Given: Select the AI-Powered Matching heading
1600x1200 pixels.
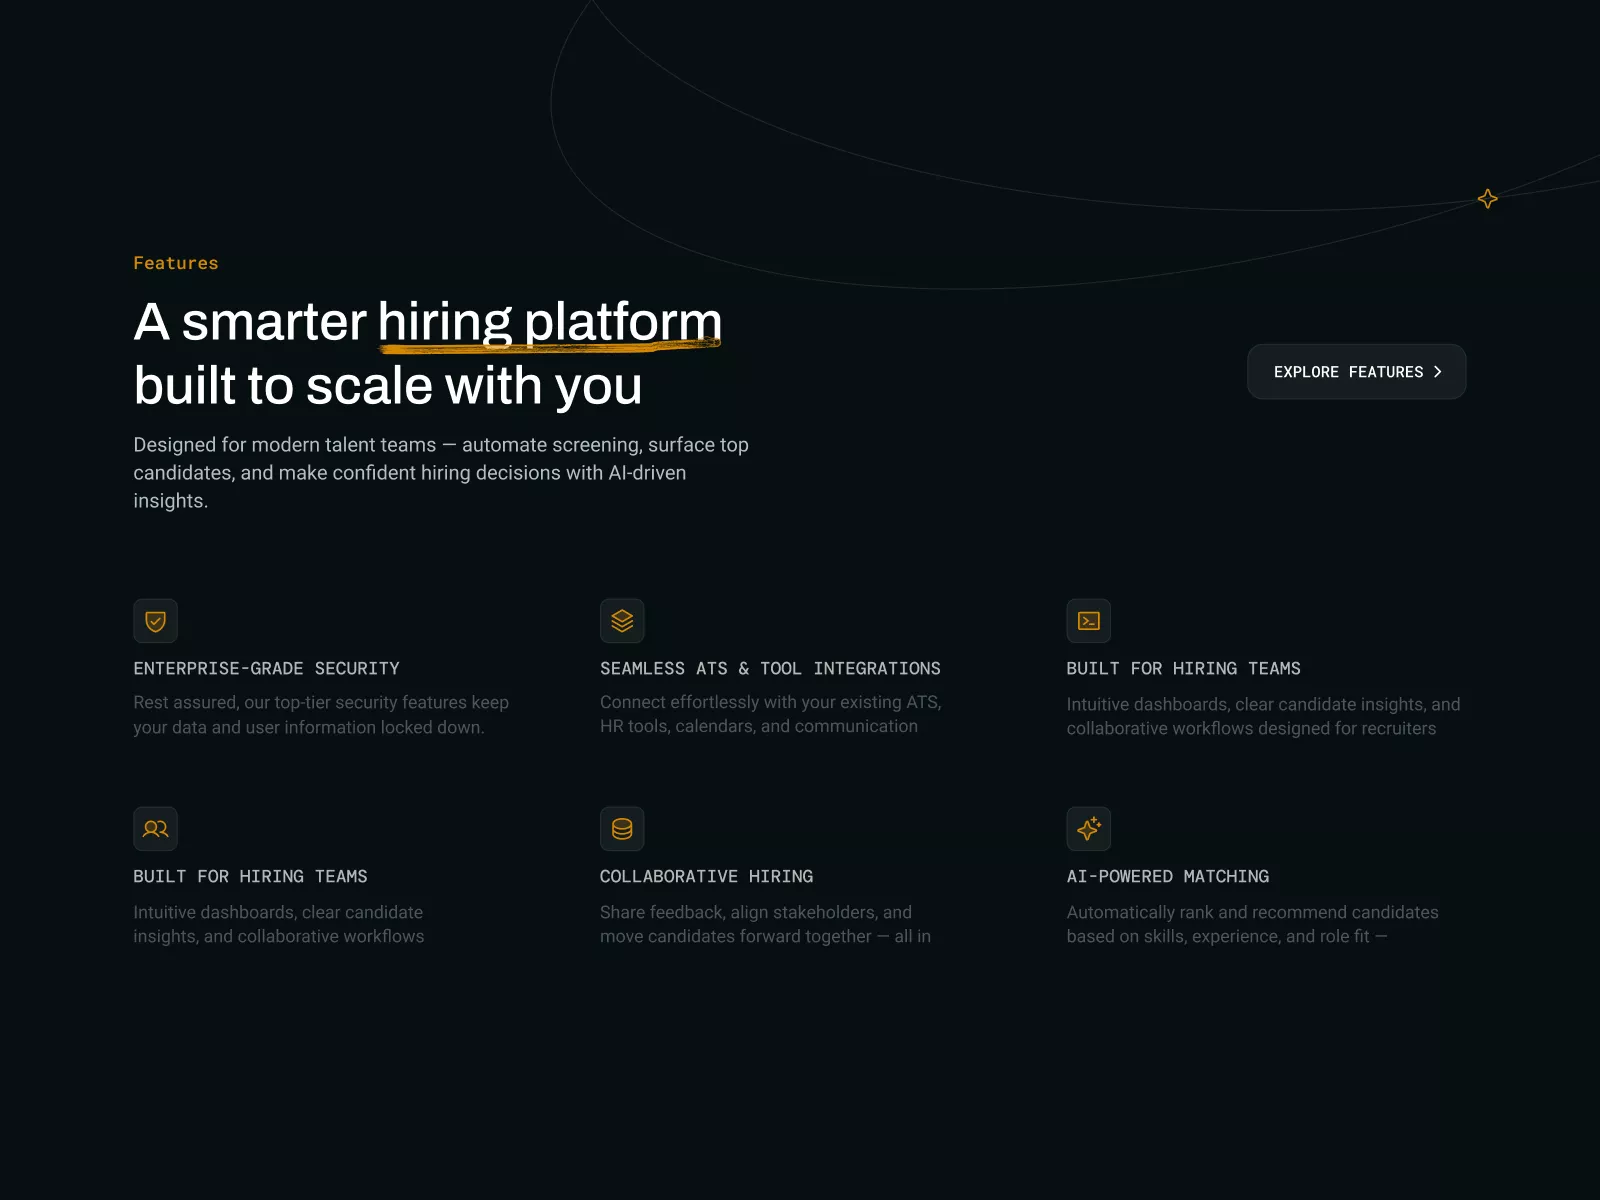Looking at the screenshot, I should (1167, 877).
